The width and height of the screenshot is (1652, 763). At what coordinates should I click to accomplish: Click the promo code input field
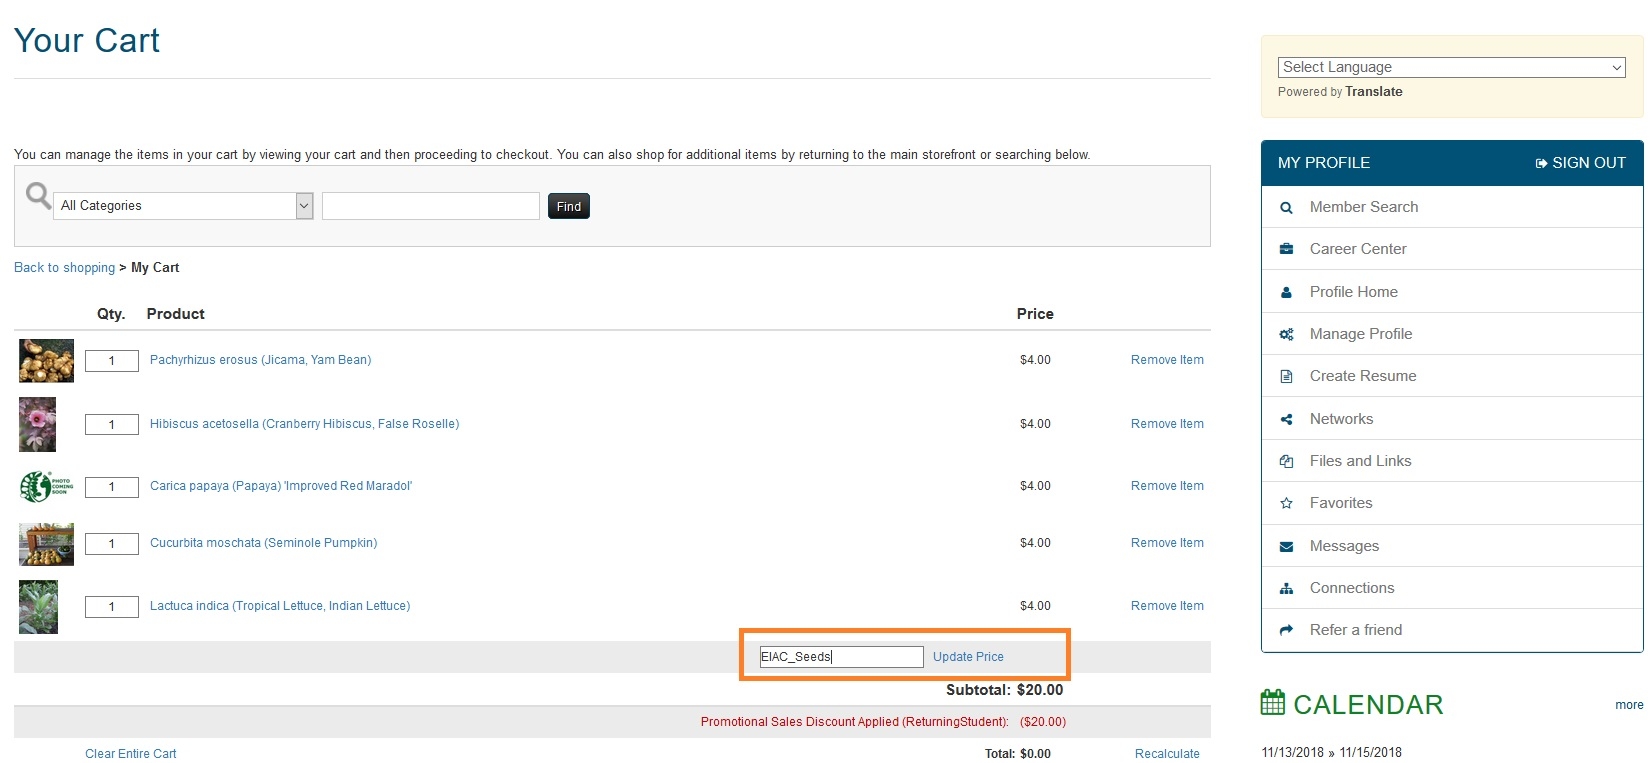pos(840,657)
